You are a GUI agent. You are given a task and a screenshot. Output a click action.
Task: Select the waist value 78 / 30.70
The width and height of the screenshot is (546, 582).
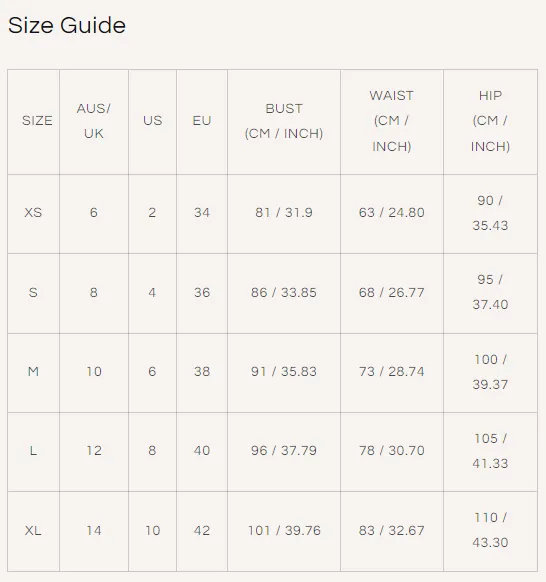click(x=392, y=451)
